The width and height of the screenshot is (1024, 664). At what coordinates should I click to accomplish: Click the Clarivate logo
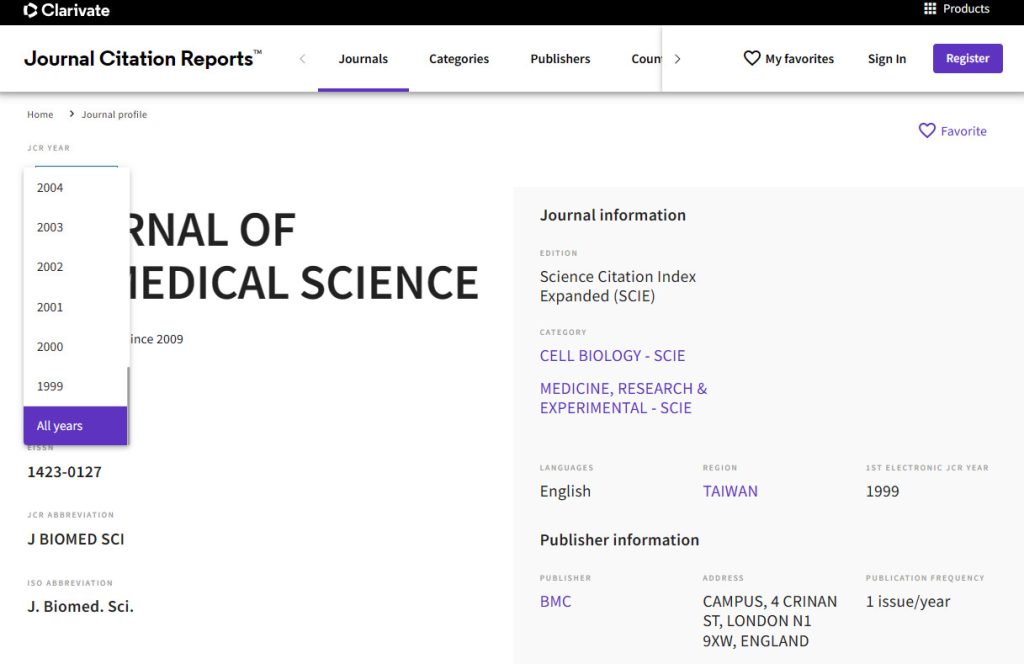pos(66,10)
